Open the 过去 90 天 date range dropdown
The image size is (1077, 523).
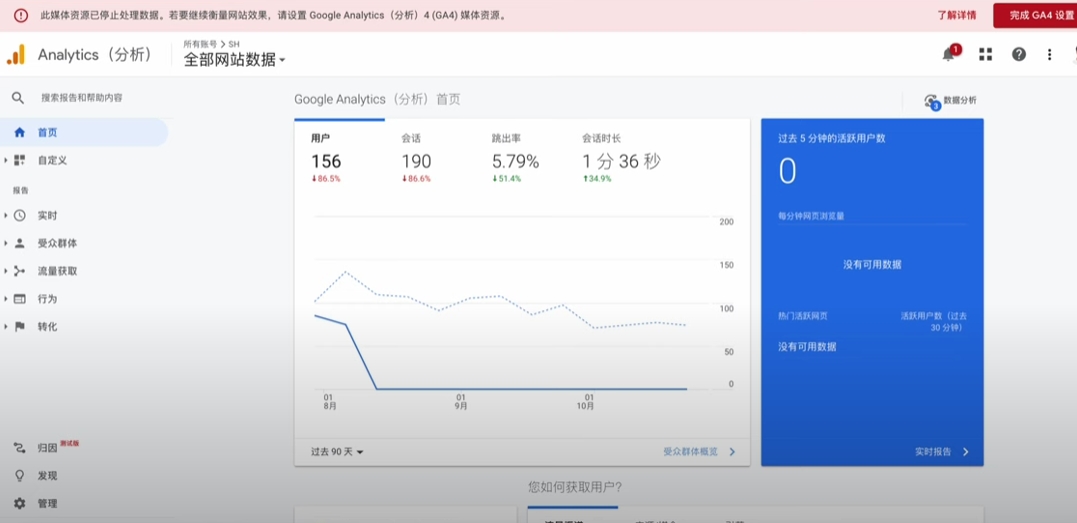tap(337, 452)
